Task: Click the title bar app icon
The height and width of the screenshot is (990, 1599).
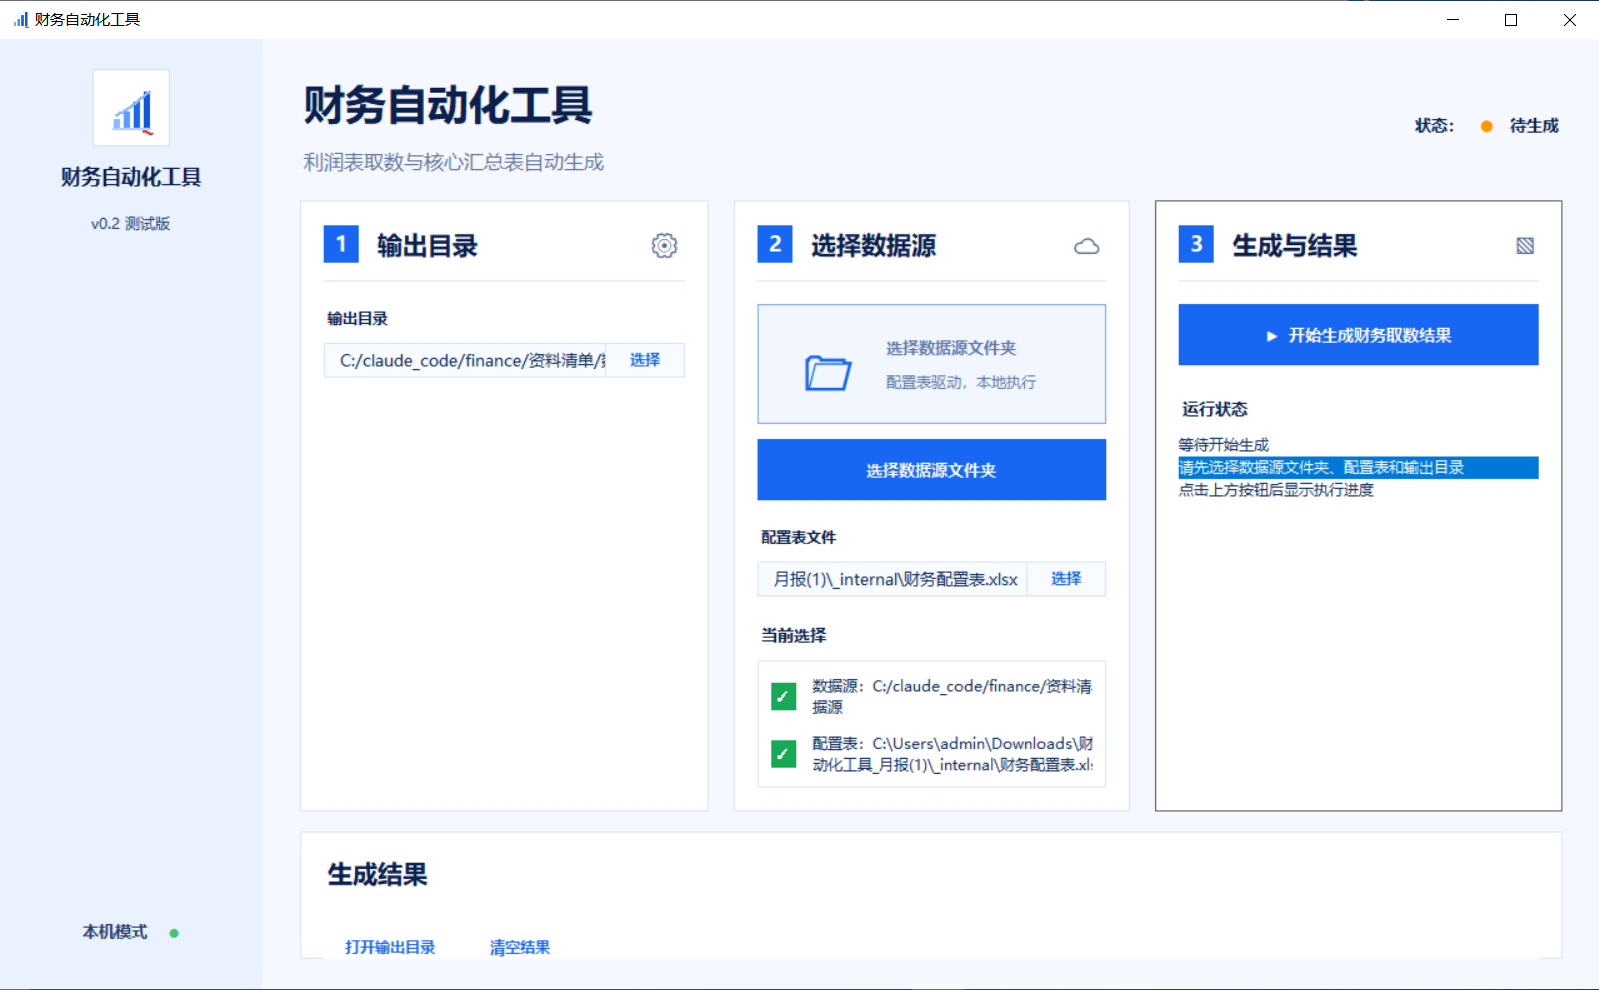Action: 21,19
